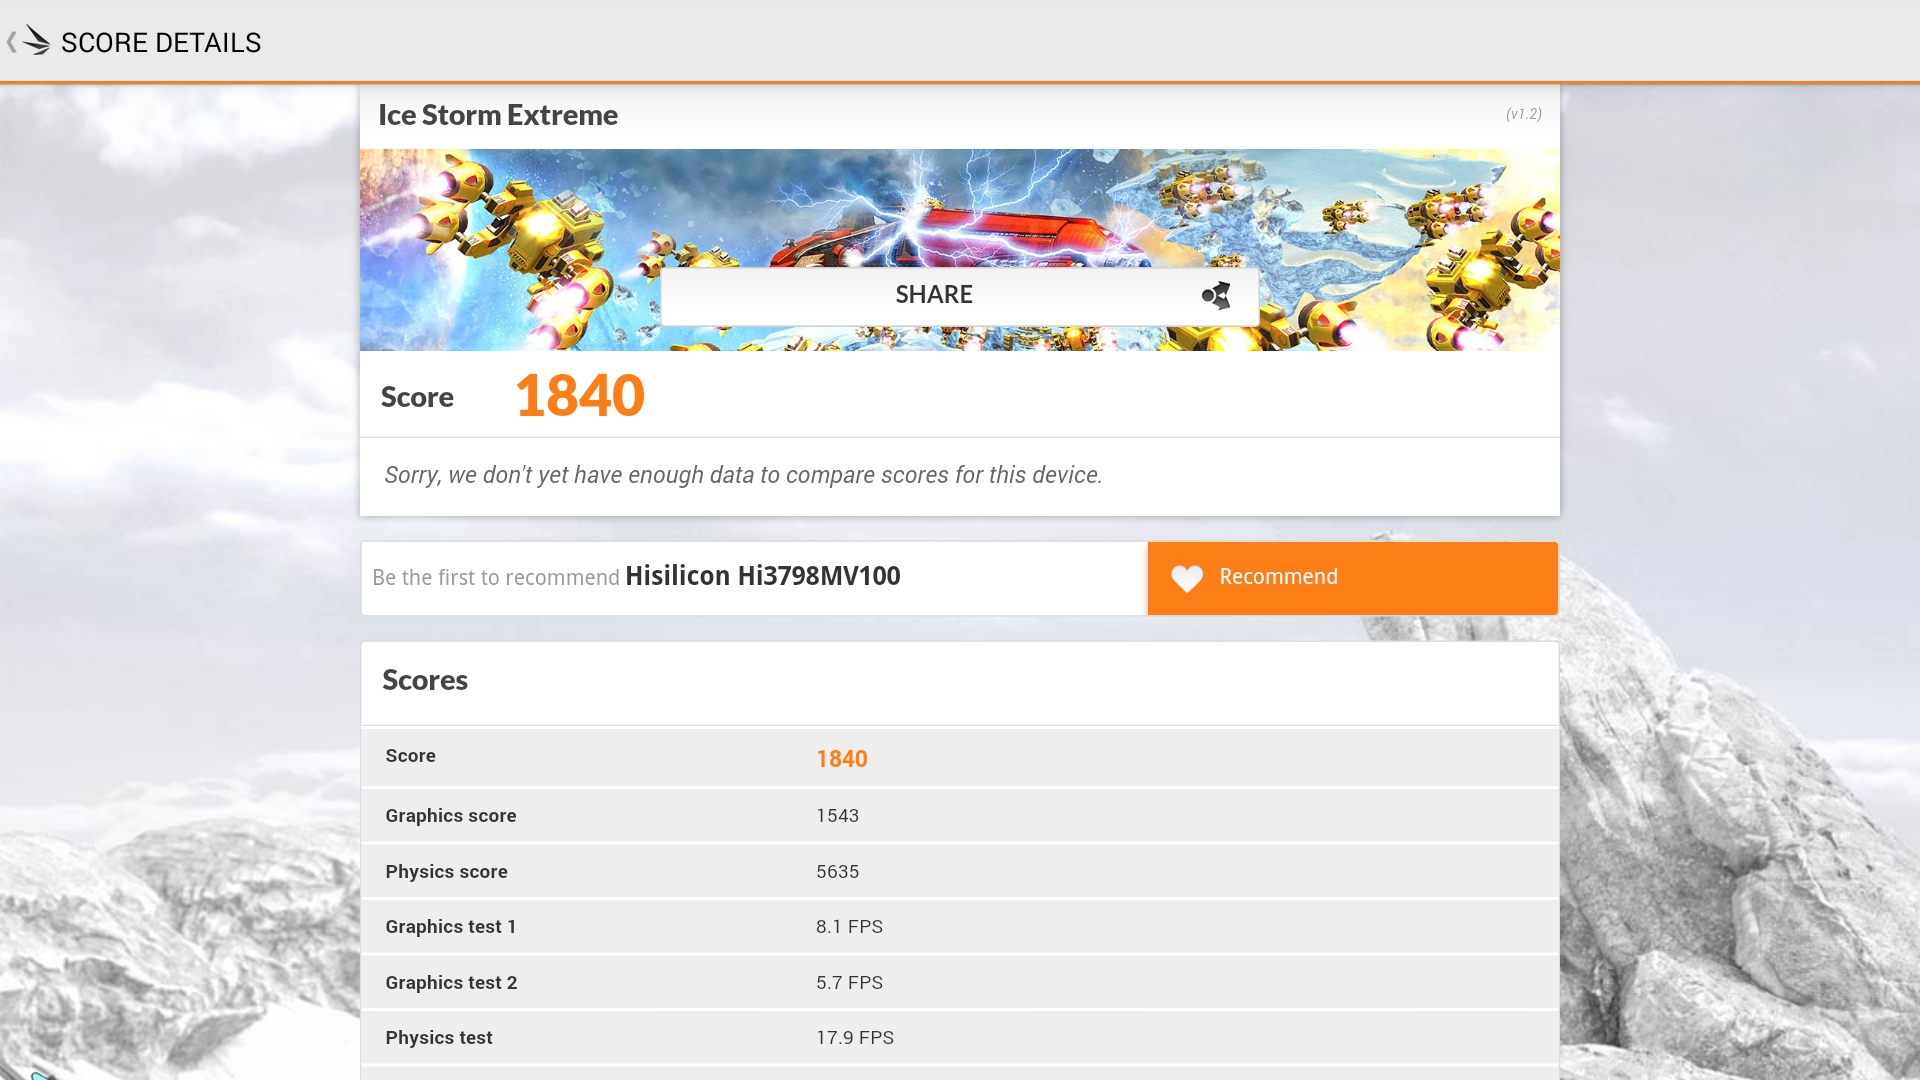Select the Score row value 1840

pyautogui.click(x=842, y=759)
